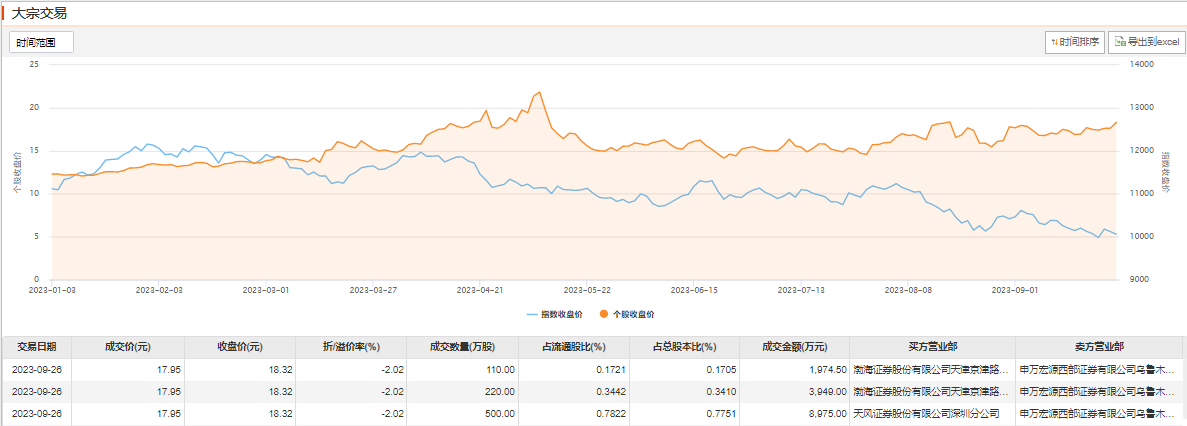Toggle the 指数收盘价 legend series
The height and width of the screenshot is (426, 1187).
pos(561,314)
